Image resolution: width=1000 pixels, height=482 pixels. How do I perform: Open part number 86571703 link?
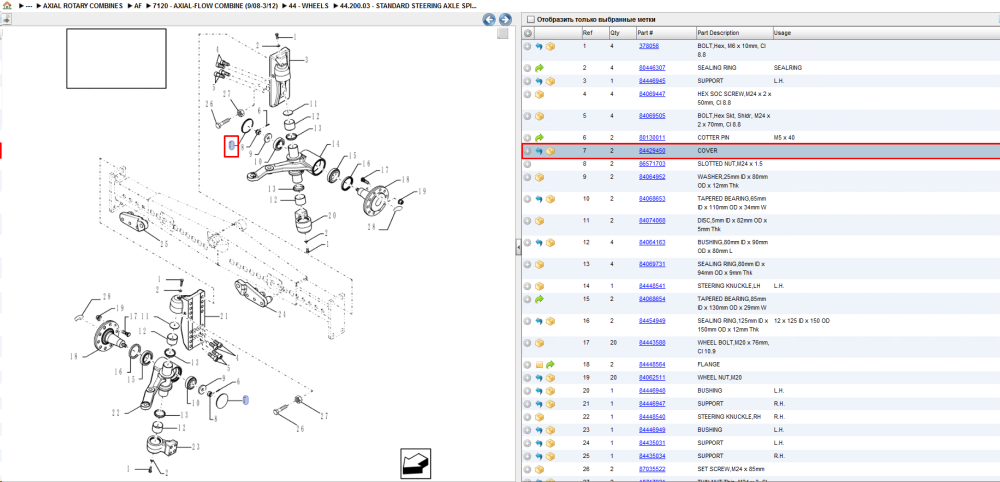[652, 164]
